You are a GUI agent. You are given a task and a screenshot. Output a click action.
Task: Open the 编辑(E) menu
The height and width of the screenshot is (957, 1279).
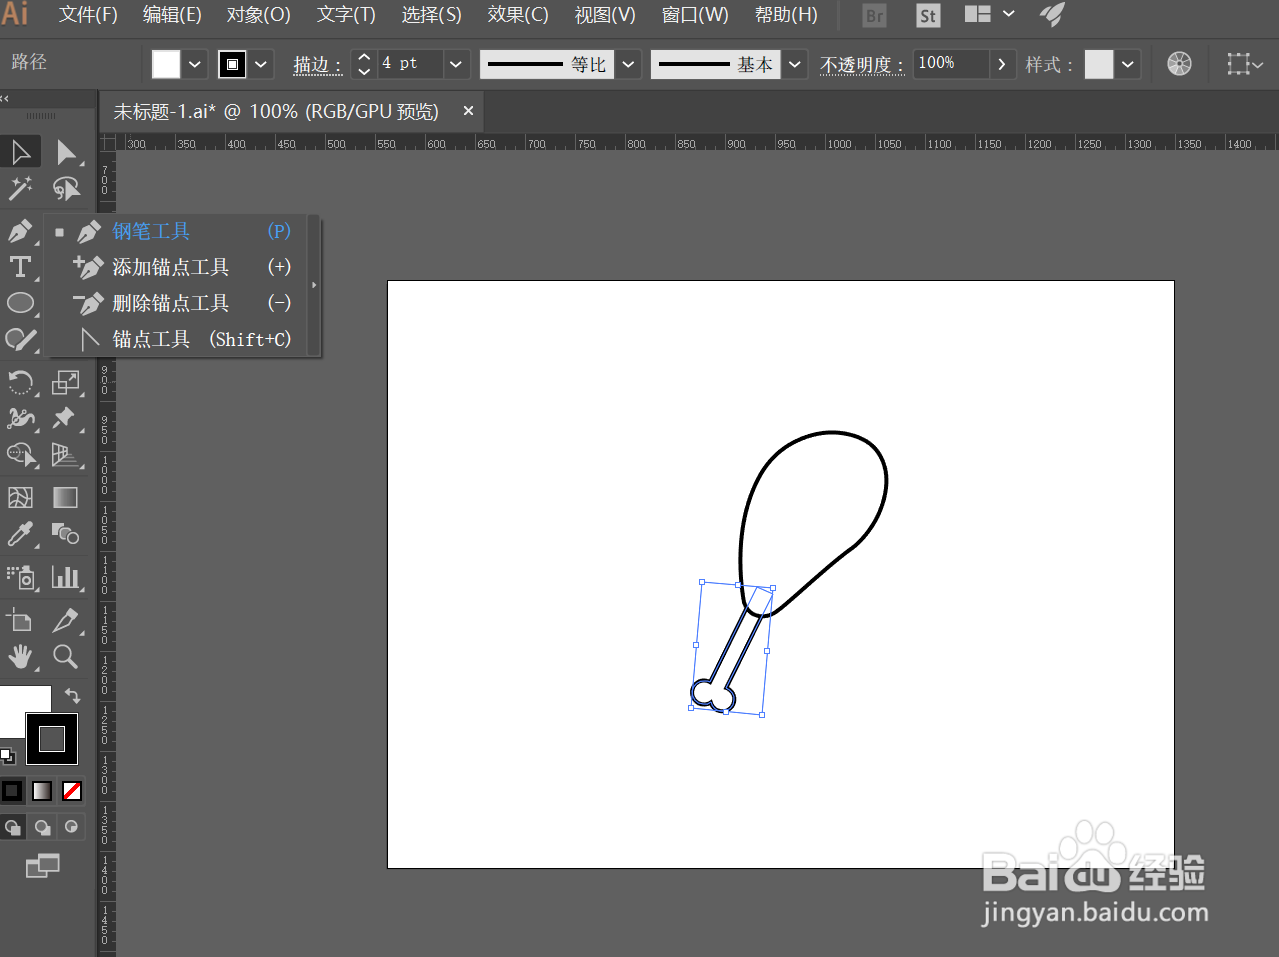(172, 15)
